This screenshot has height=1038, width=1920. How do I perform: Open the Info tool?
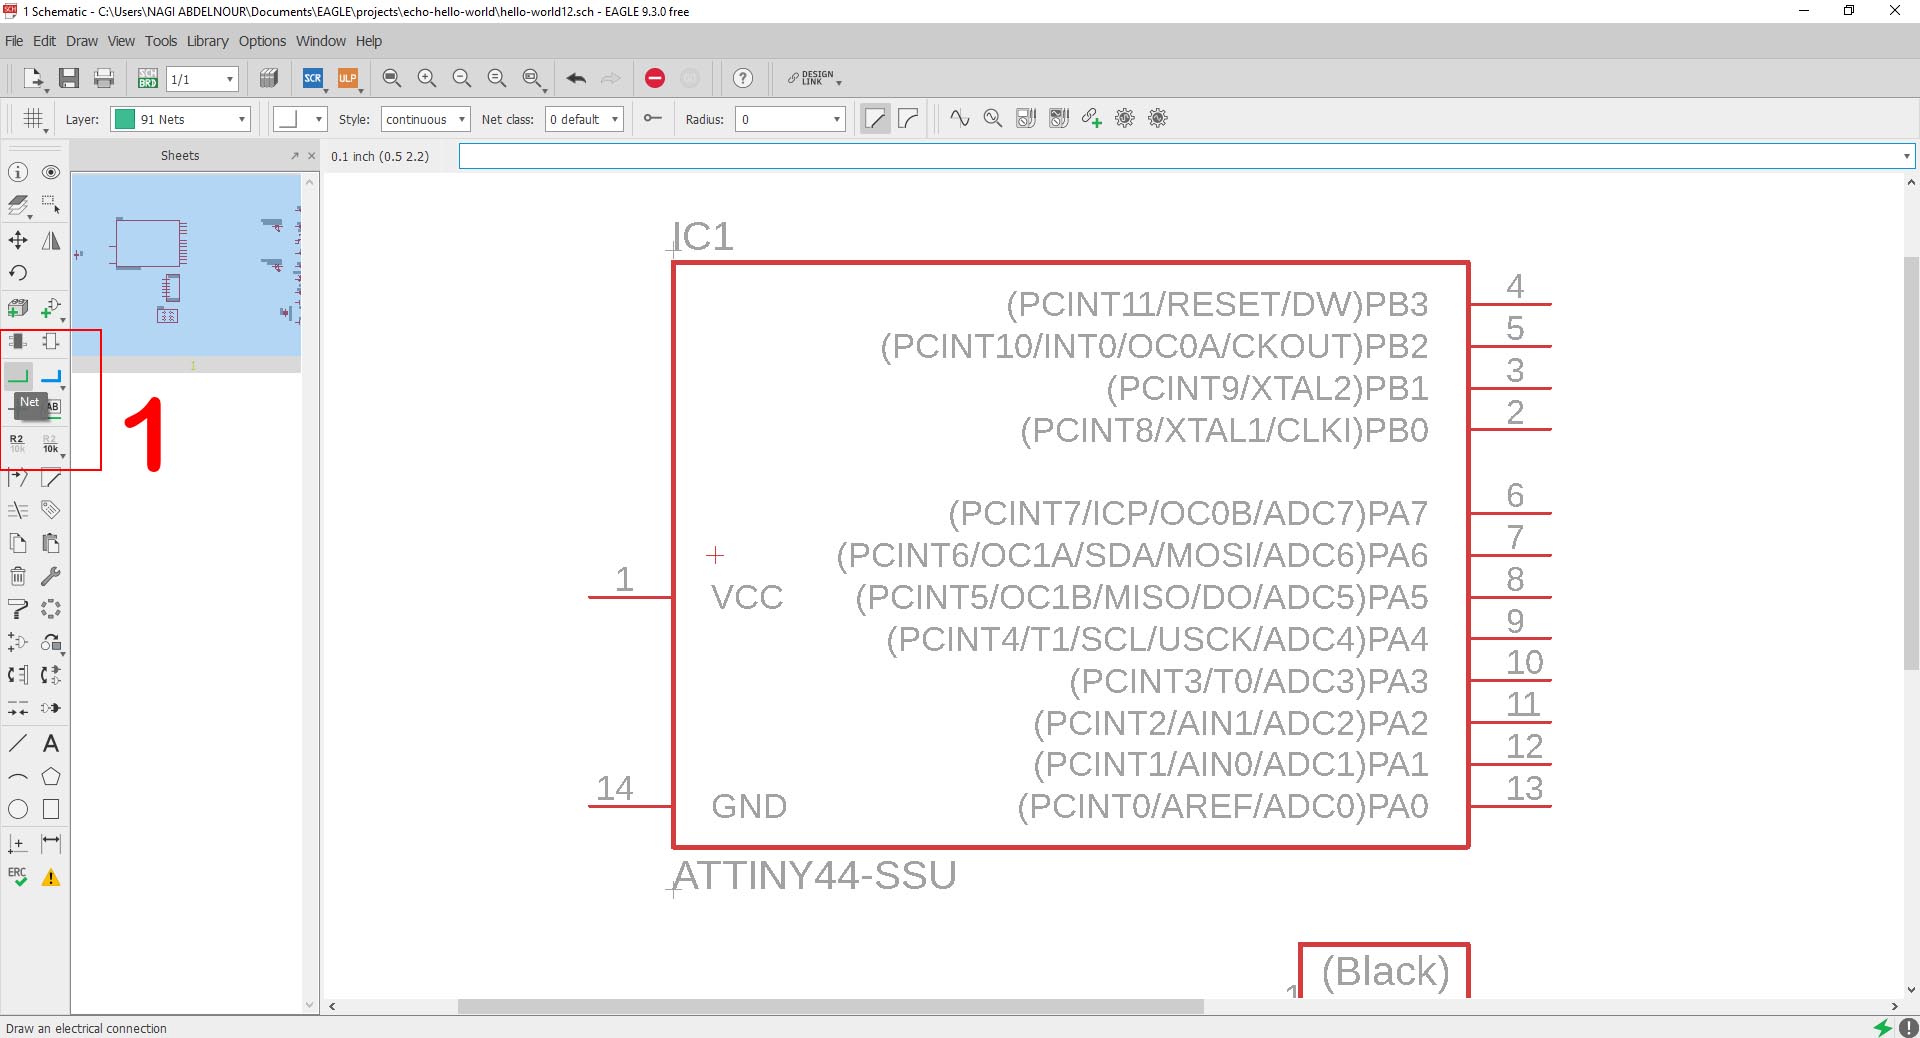point(18,173)
